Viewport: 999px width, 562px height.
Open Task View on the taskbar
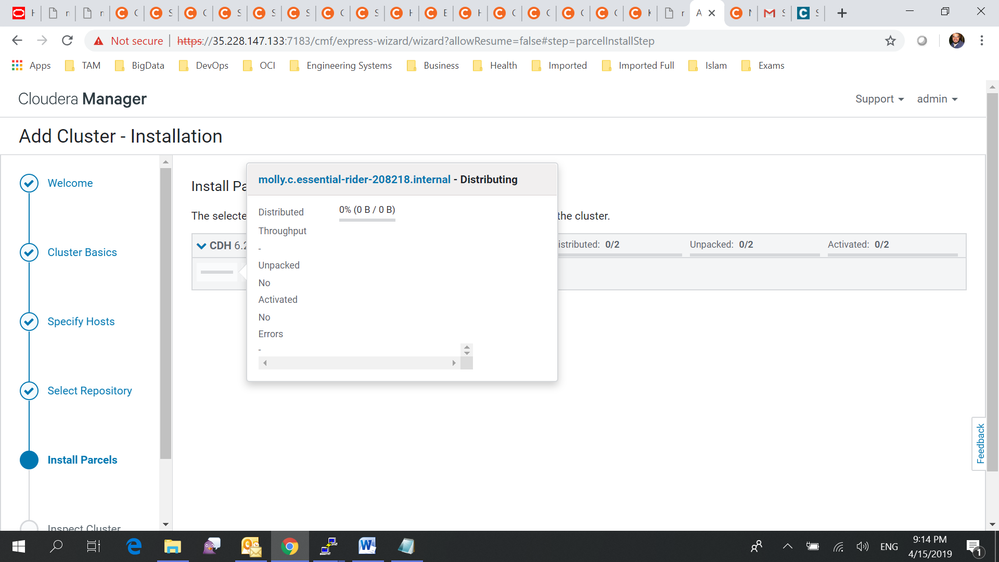tap(93, 546)
